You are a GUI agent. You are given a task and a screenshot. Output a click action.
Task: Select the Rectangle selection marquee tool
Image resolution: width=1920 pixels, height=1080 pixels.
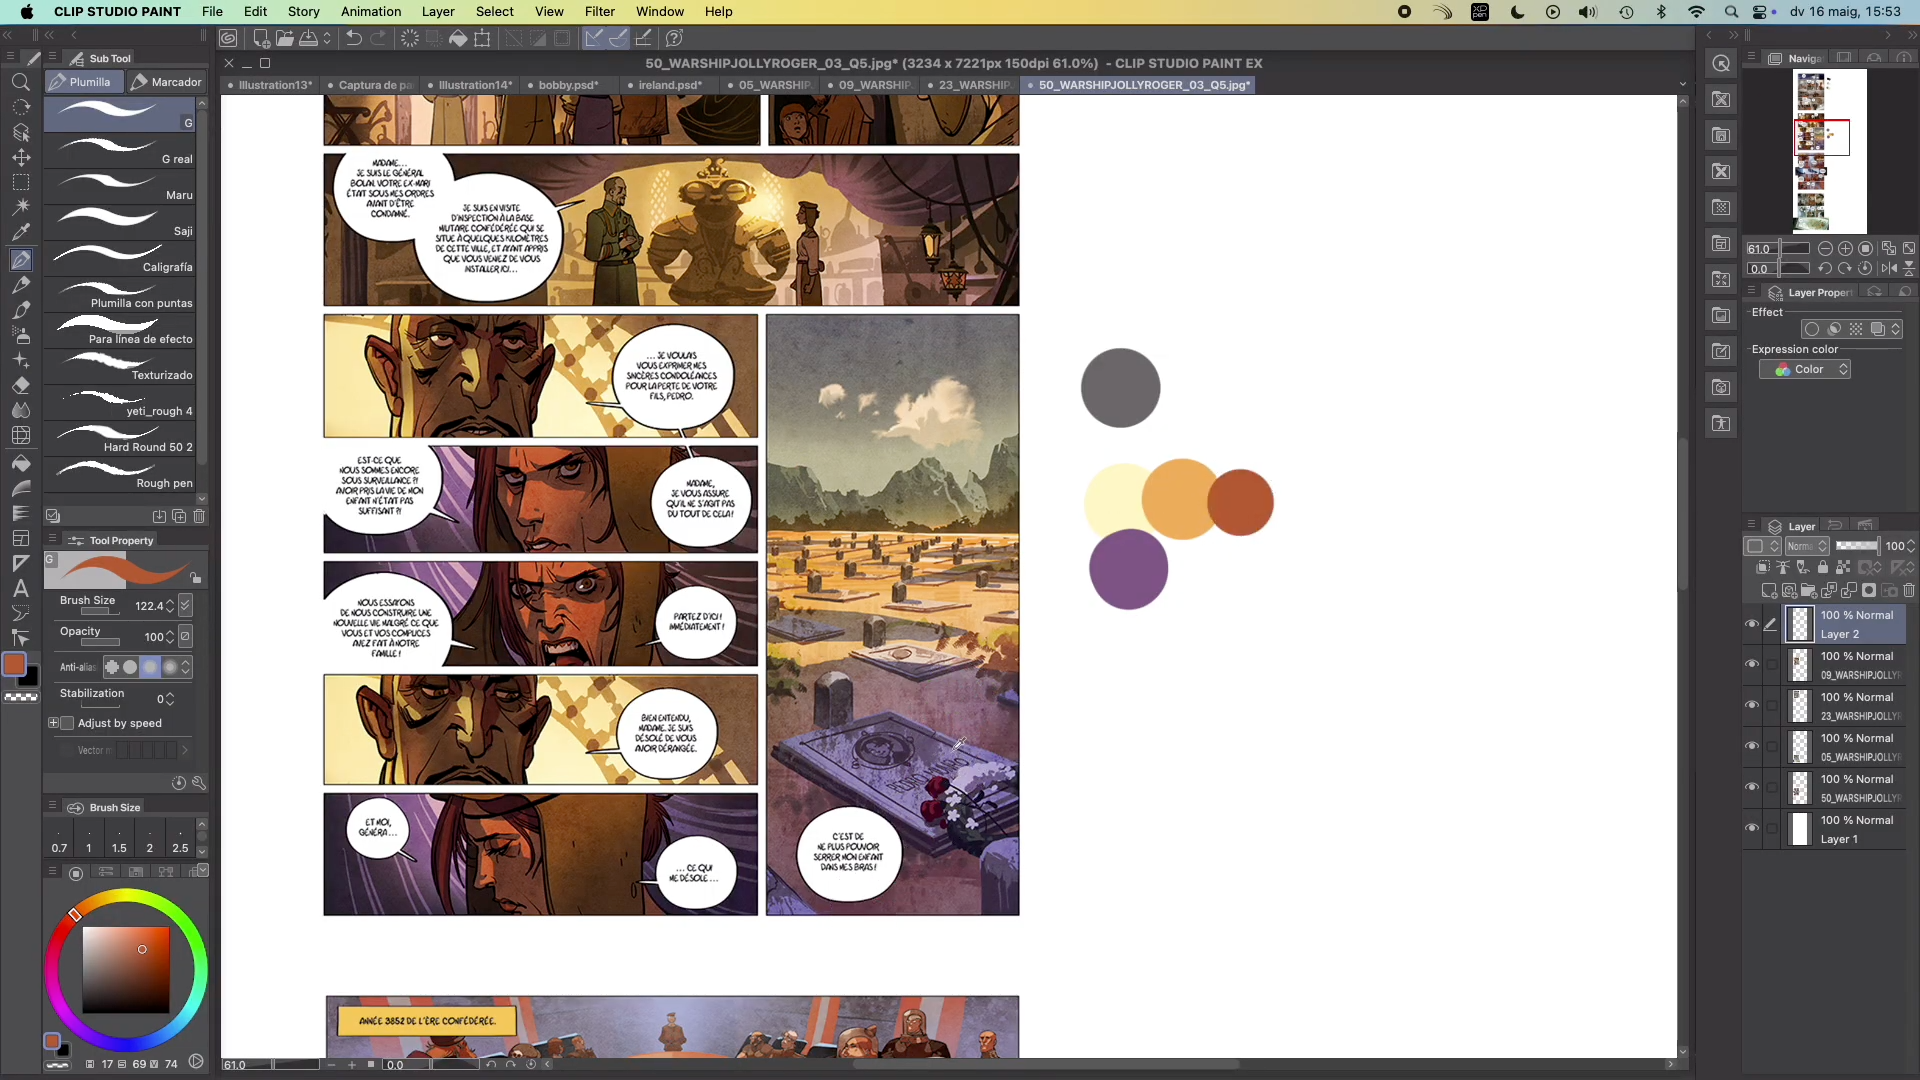pyautogui.click(x=20, y=183)
